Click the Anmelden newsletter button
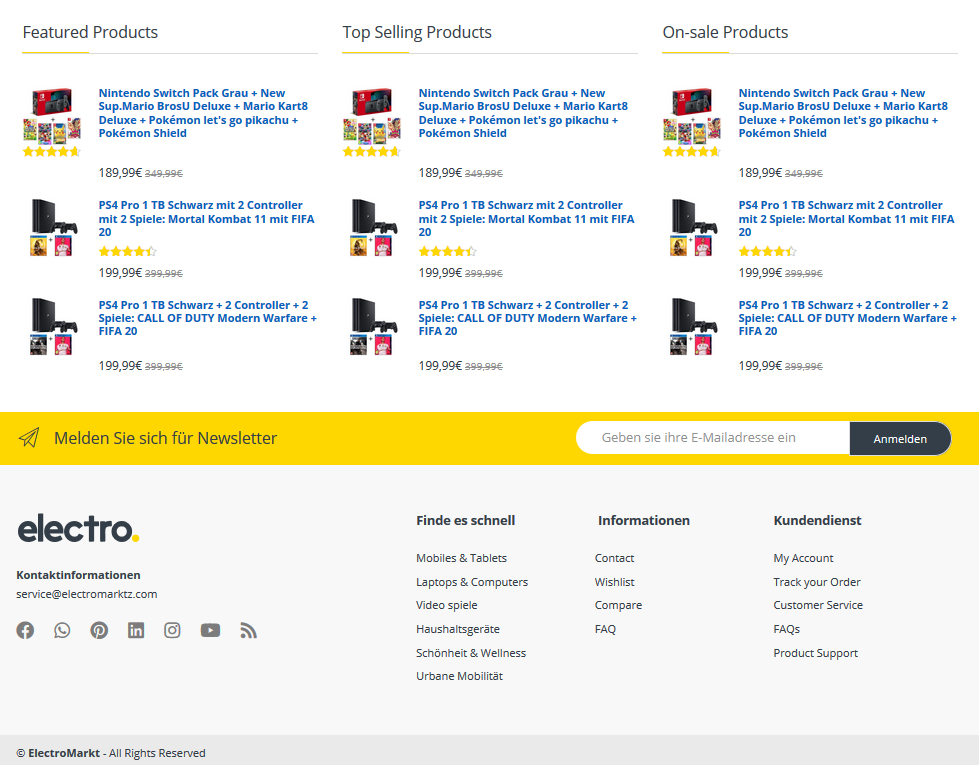The image size is (979, 765). [x=900, y=438]
